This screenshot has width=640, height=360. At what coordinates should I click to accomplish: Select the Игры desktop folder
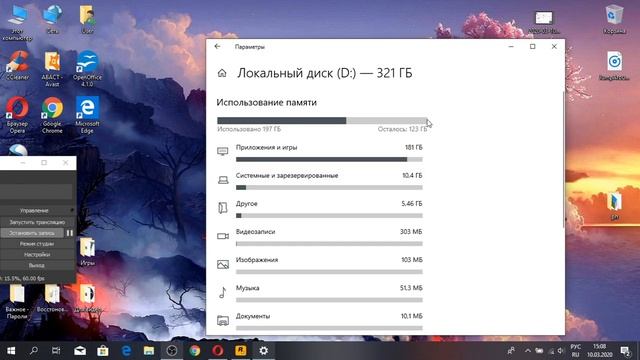click(87, 252)
